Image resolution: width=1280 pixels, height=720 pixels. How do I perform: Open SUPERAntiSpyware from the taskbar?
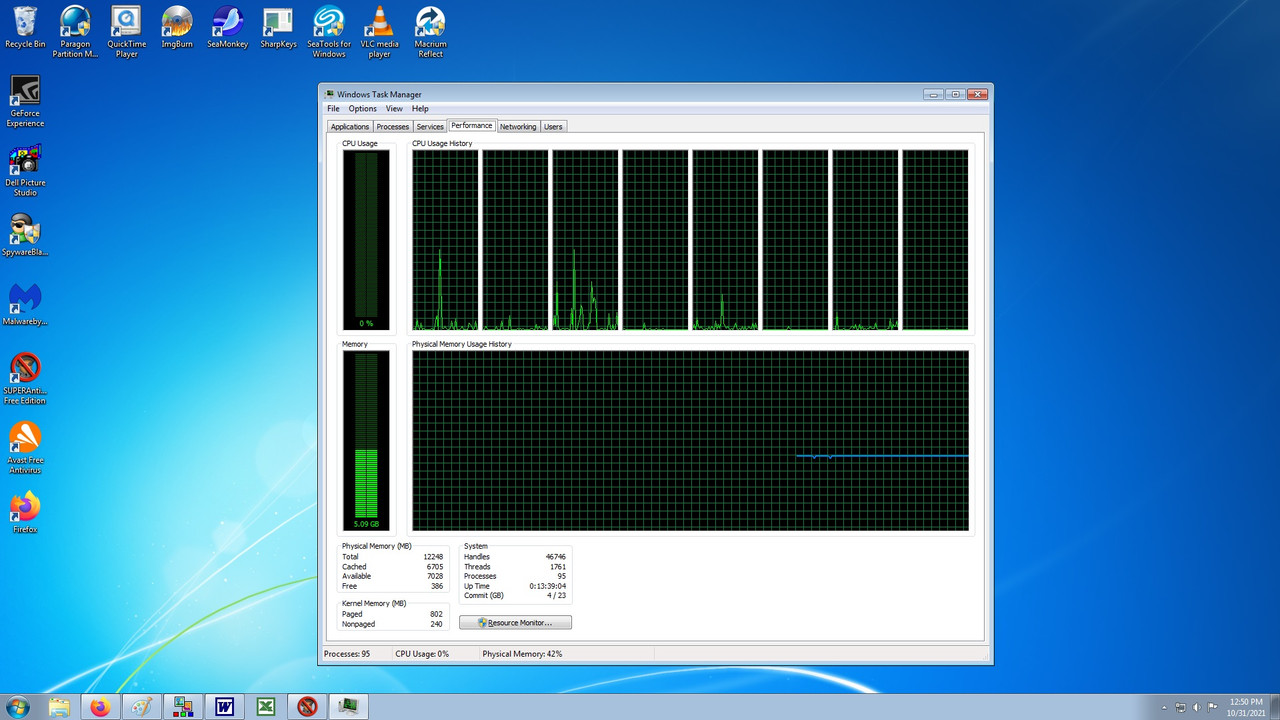[x=307, y=707]
